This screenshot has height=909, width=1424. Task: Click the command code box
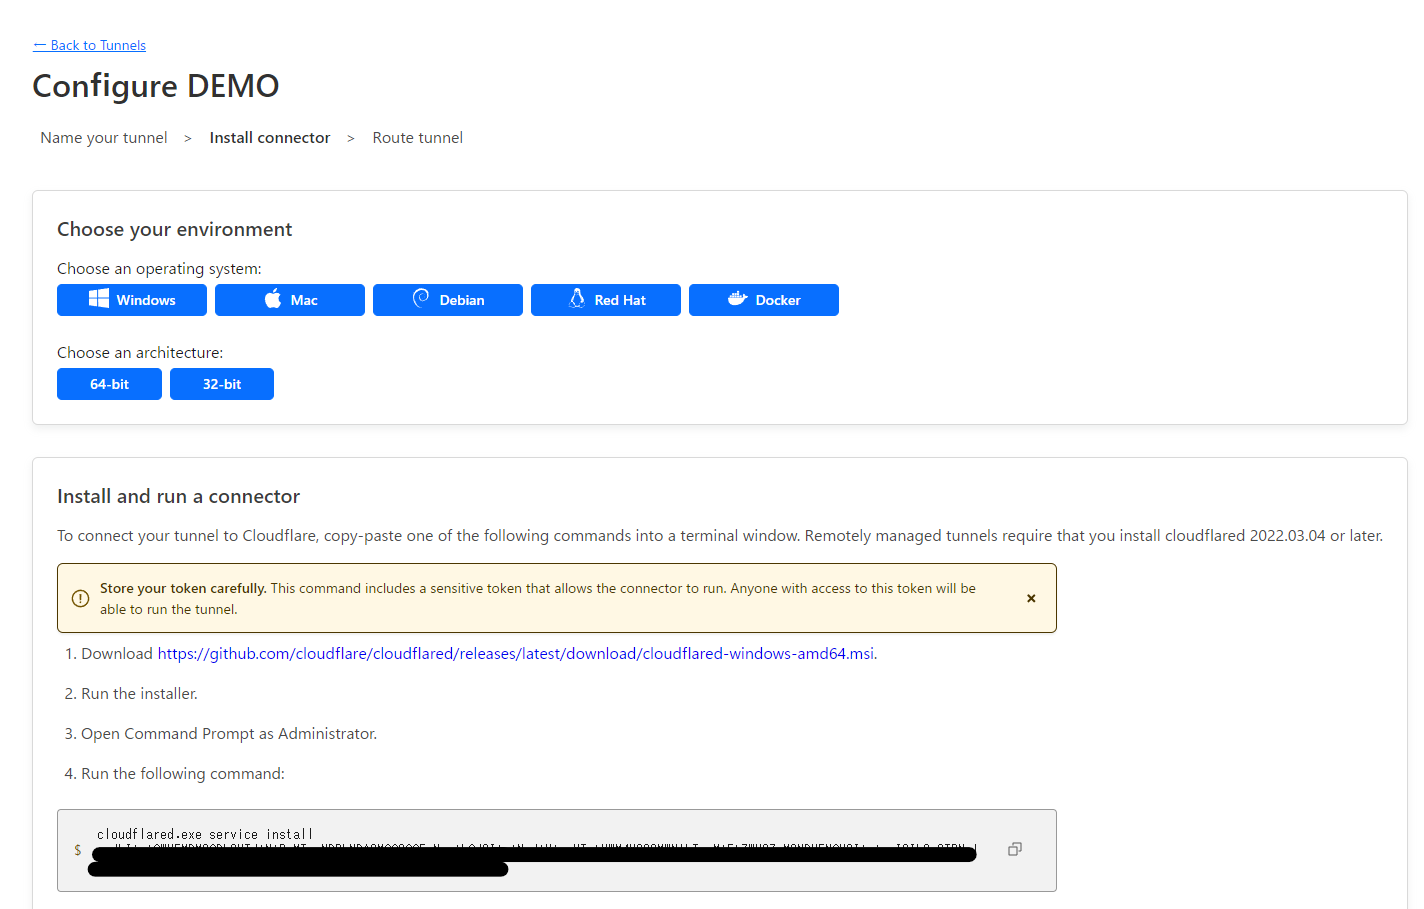pos(557,850)
